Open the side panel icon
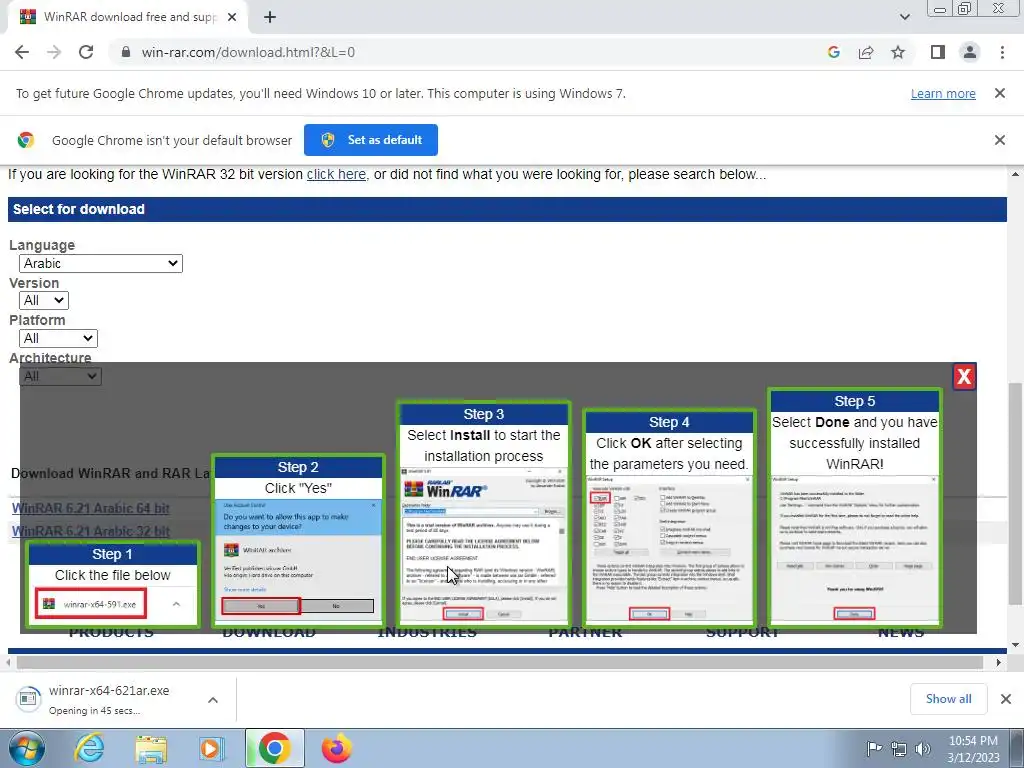 (938, 52)
